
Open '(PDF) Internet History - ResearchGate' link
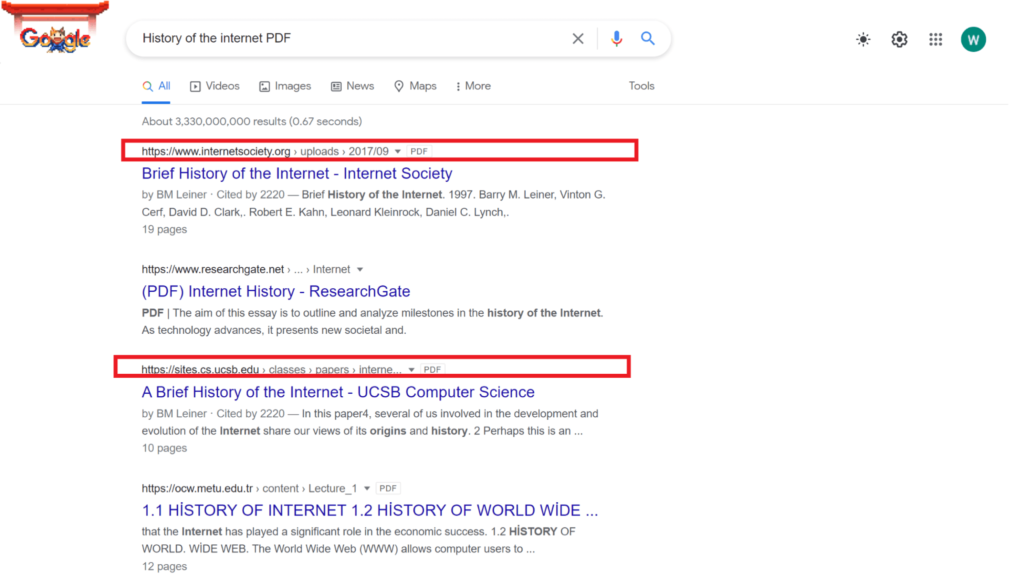pyautogui.click(x=276, y=292)
